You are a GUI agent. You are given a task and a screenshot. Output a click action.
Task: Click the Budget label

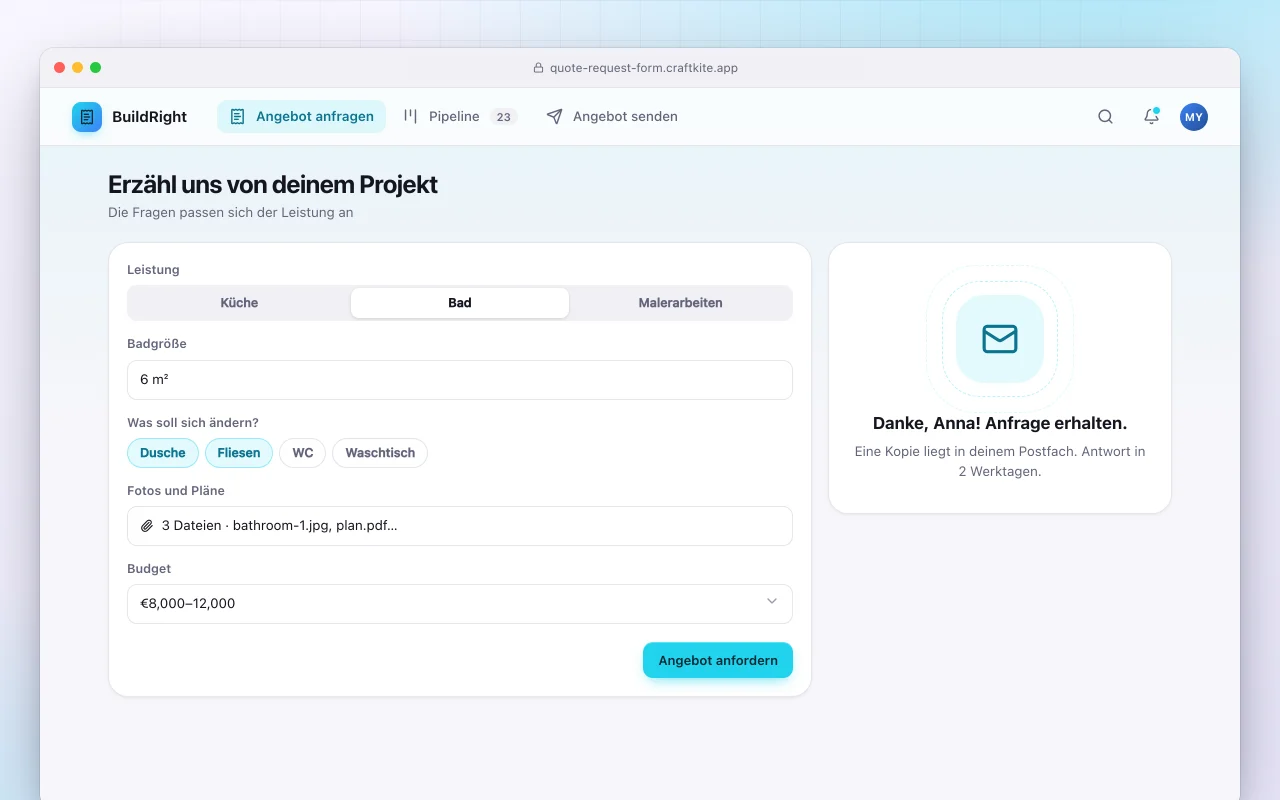[149, 569]
